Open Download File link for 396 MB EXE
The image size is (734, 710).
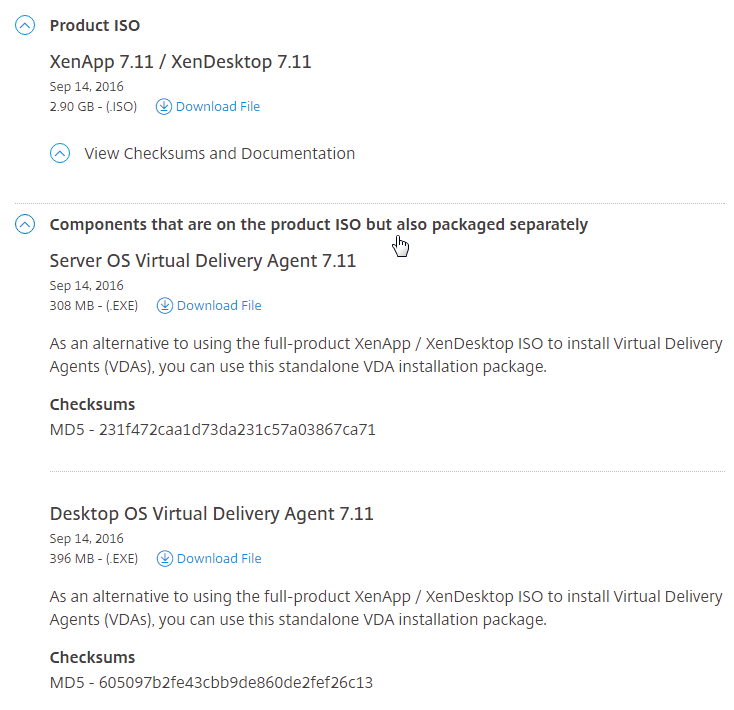click(x=219, y=558)
